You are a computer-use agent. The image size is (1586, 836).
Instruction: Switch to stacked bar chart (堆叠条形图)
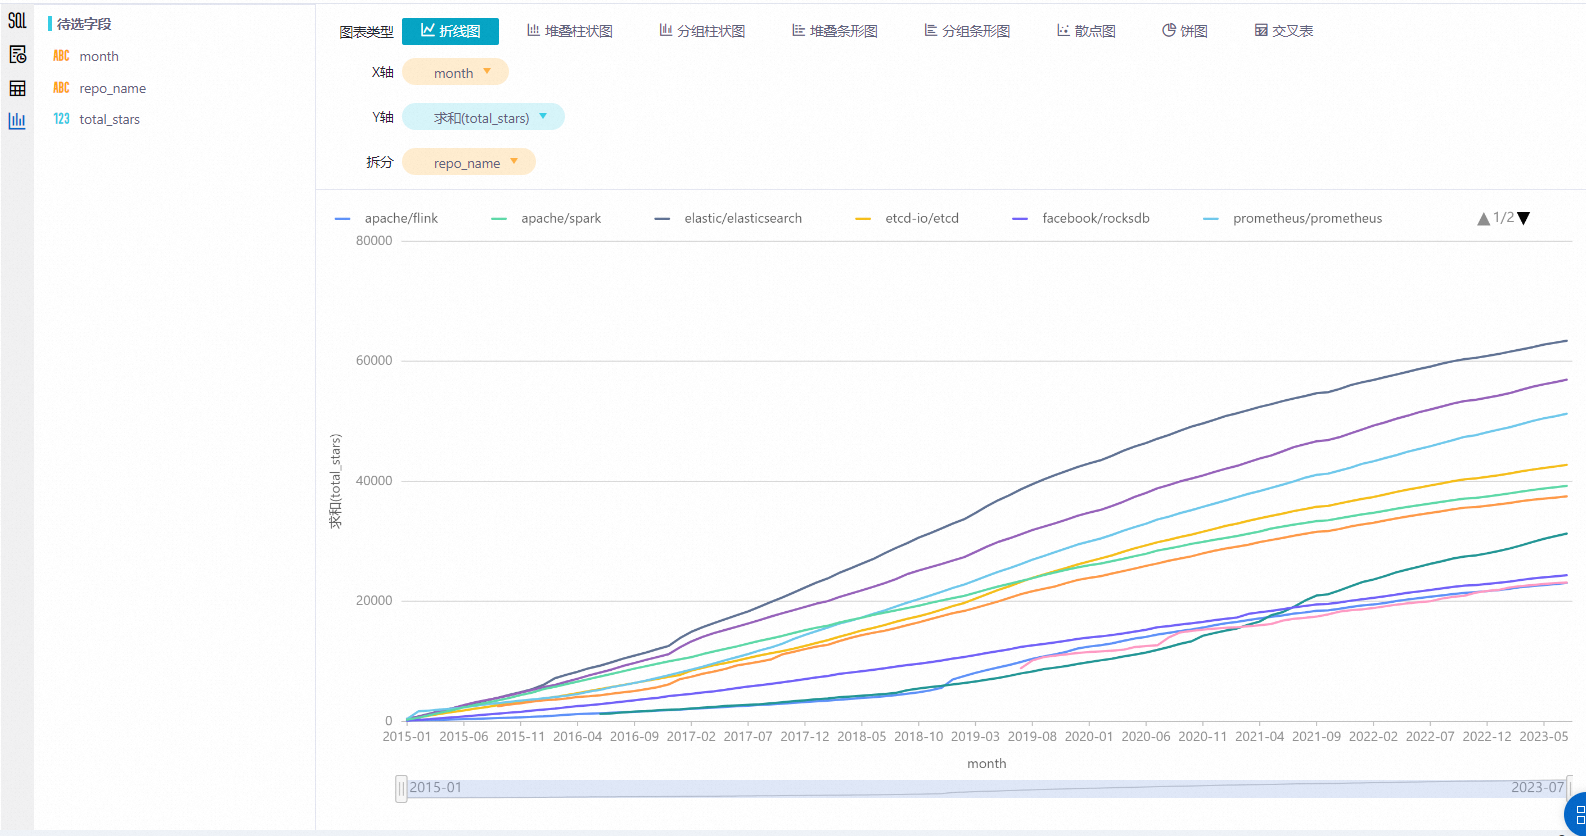[x=835, y=31]
